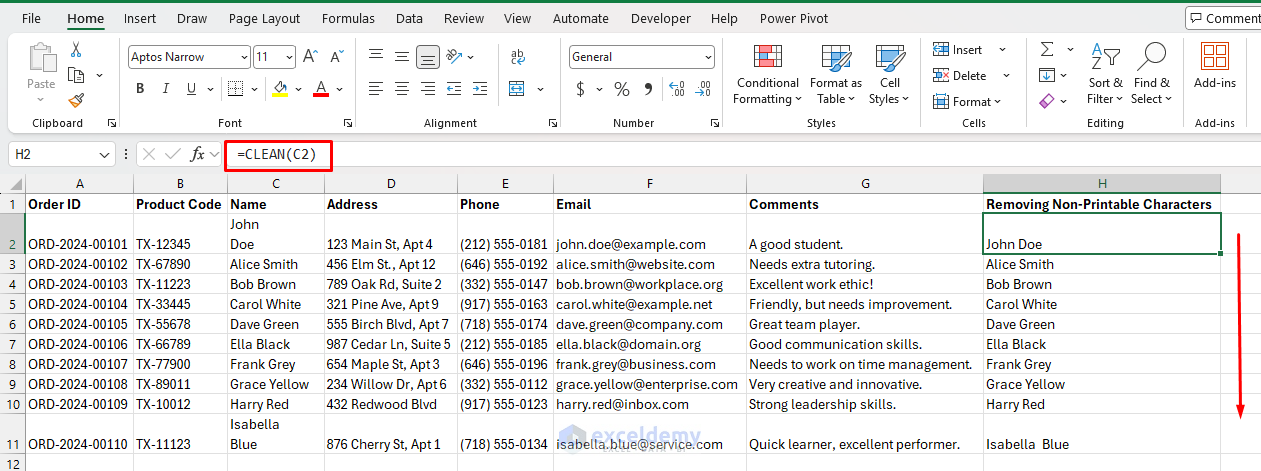The width and height of the screenshot is (1261, 471).
Task: Click the Add-ins button
Action: point(1215,66)
